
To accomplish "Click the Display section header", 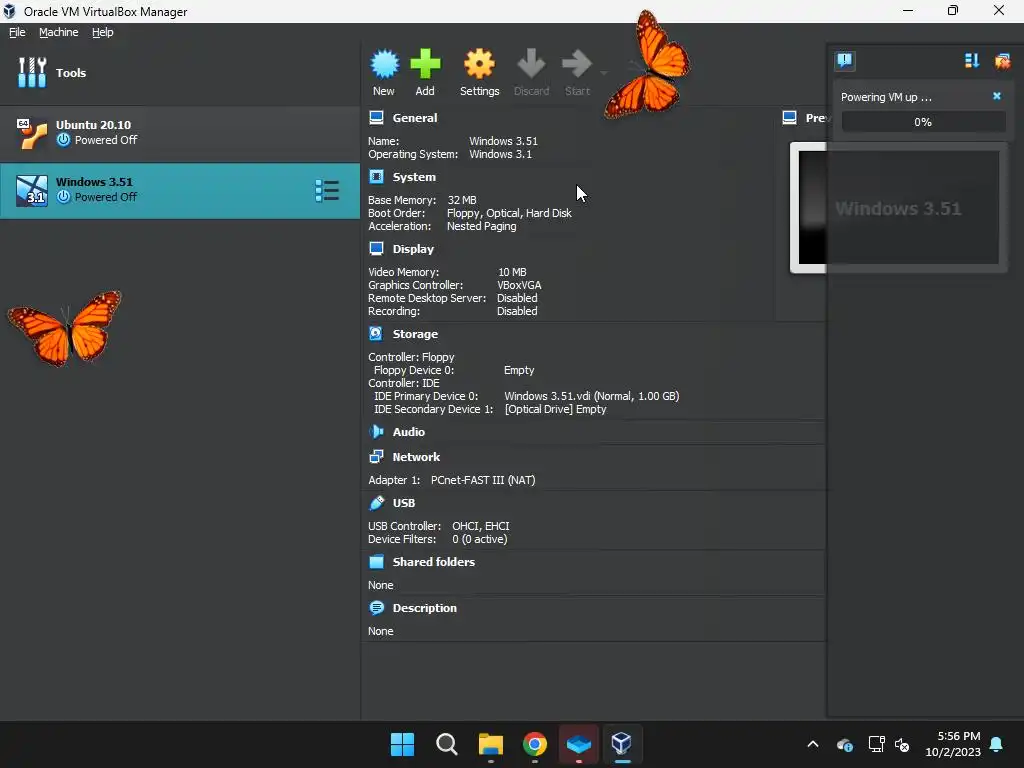I will [x=413, y=249].
